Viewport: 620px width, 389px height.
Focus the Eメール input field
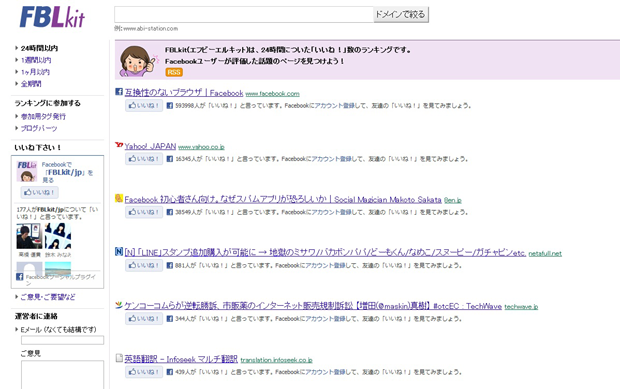click(x=62, y=340)
